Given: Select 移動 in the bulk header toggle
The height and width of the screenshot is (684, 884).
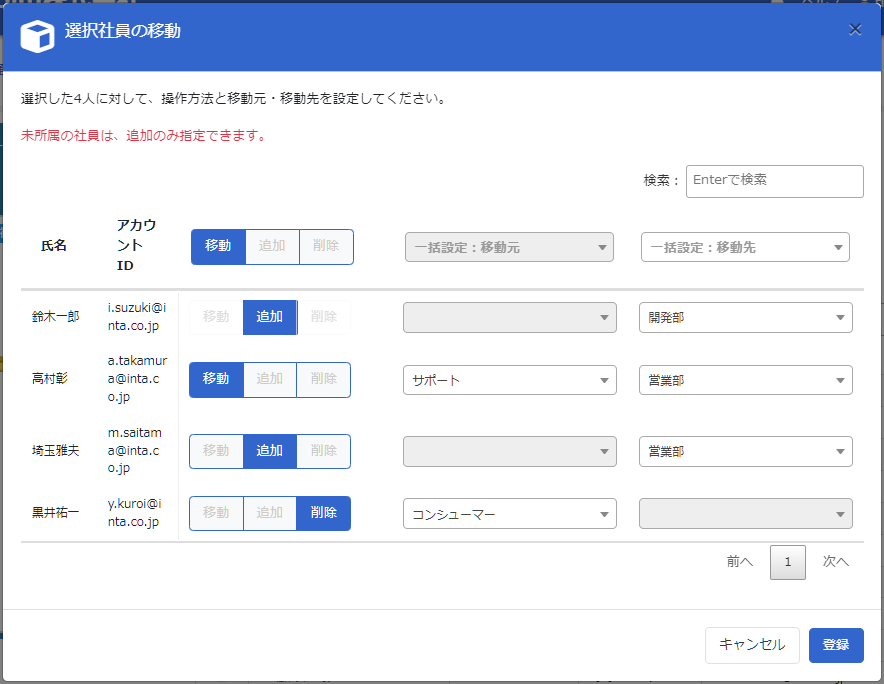Looking at the screenshot, I should [x=218, y=246].
